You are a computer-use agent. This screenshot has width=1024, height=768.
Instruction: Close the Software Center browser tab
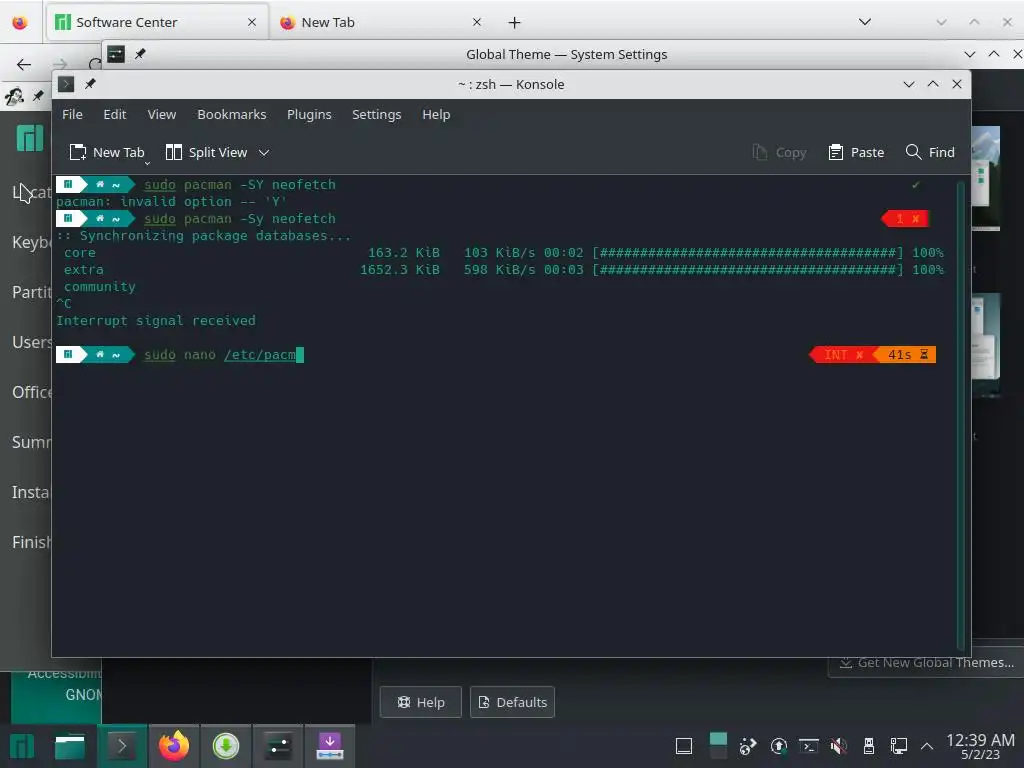[x=252, y=22]
